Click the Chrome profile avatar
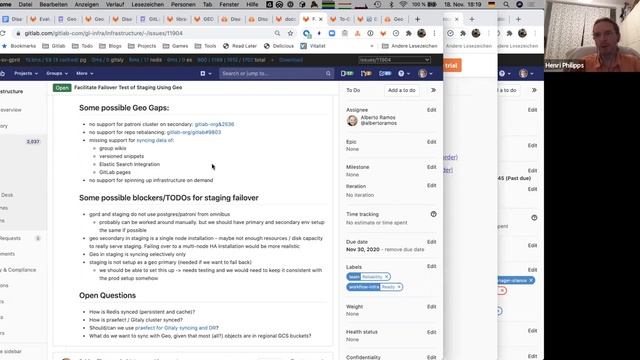 [x=421, y=33]
